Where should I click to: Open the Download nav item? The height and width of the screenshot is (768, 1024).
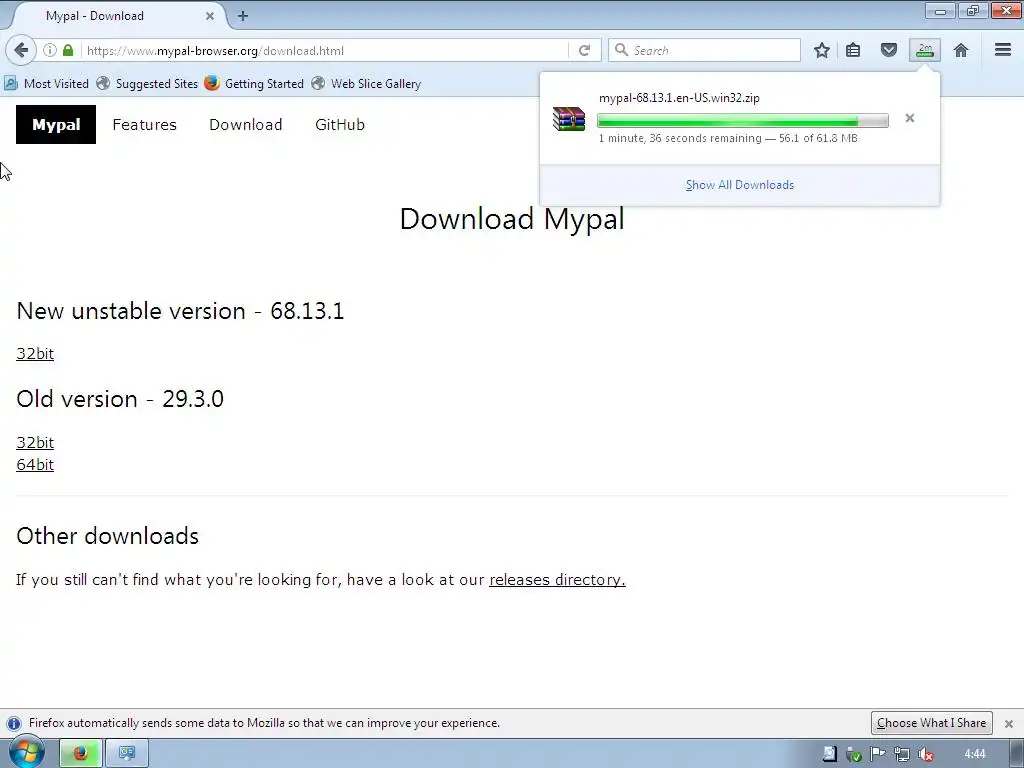pyautogui.click(x=246, y=125)
